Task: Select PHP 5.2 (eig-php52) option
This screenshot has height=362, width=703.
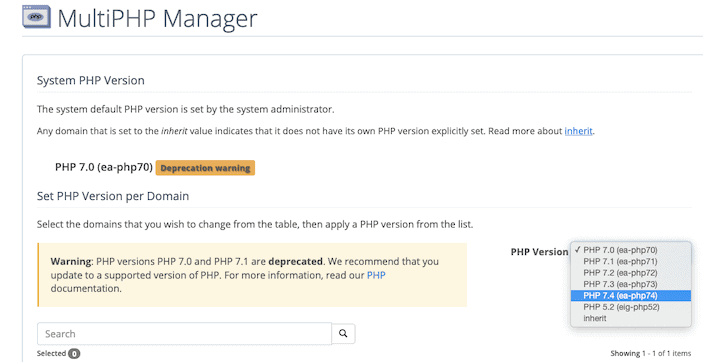Action: coord(631,307)
